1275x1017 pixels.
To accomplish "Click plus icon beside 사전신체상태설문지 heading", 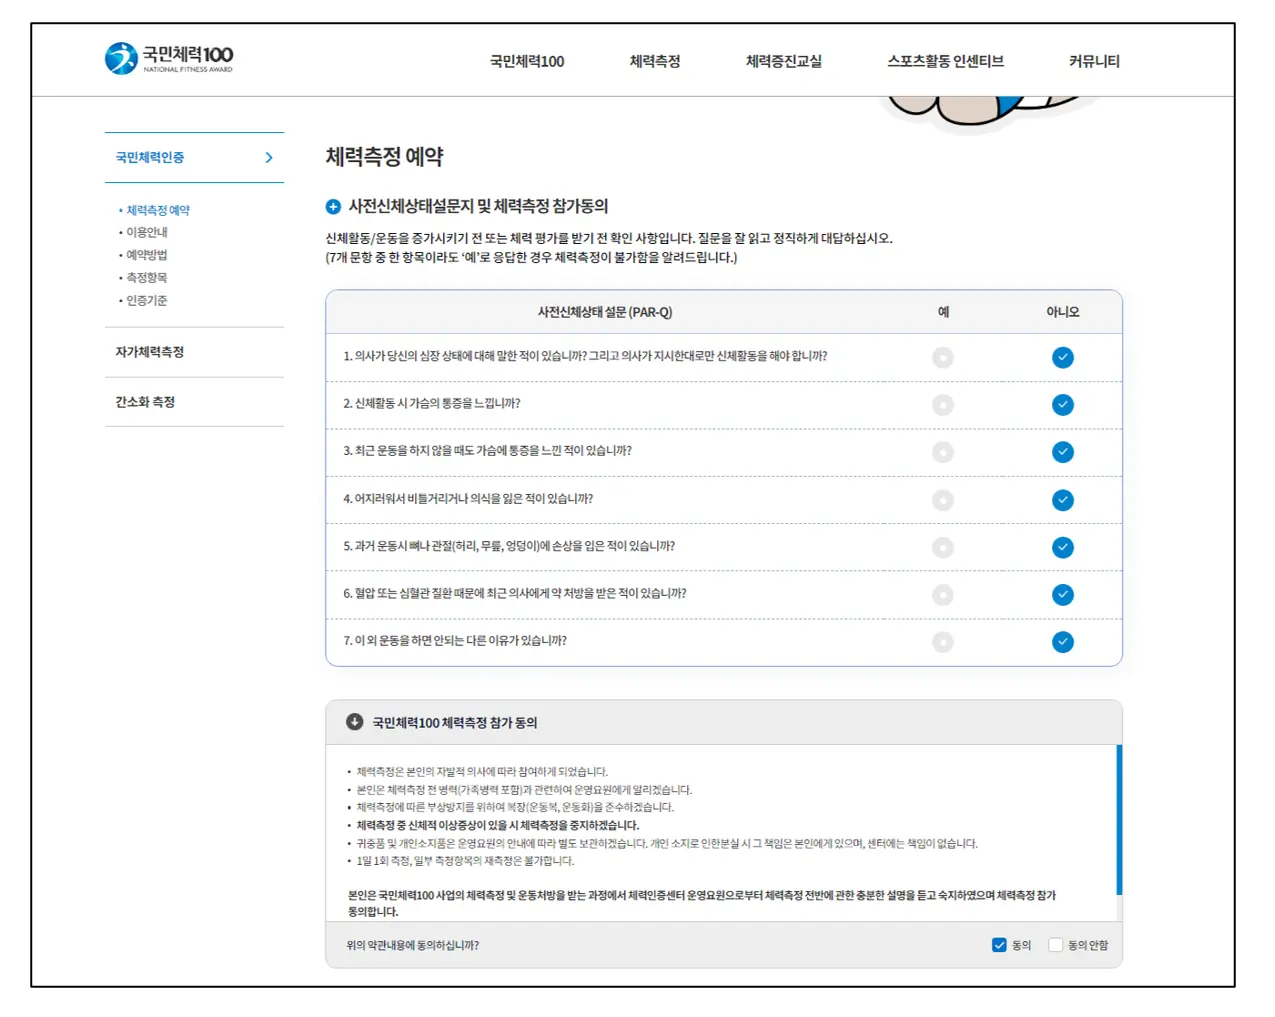I will 333,206.
